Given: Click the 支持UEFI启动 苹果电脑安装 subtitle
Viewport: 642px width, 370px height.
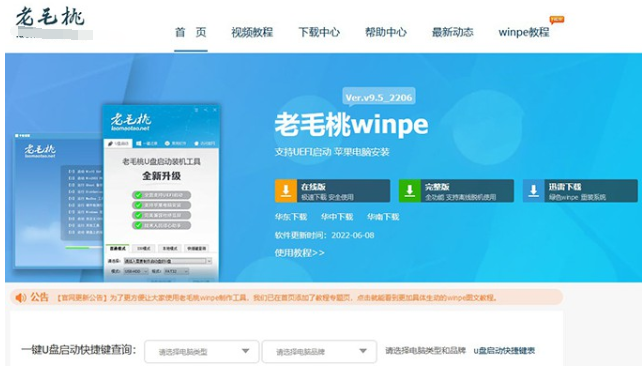Looking at the screenshot, I should coord(332,152).
